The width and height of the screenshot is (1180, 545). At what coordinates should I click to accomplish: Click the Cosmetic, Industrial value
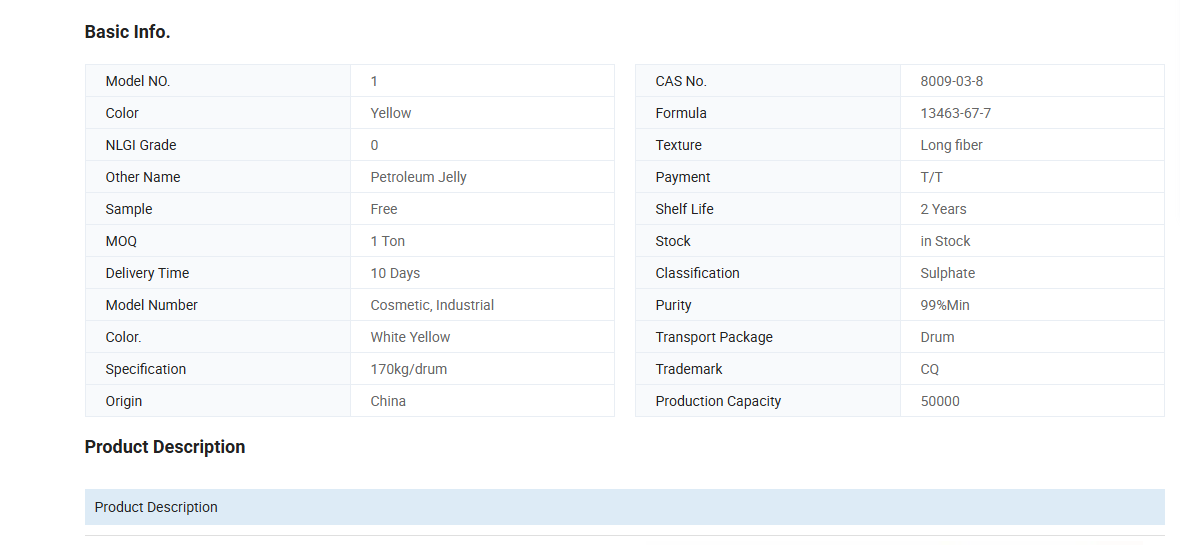[x=432, y=305]
